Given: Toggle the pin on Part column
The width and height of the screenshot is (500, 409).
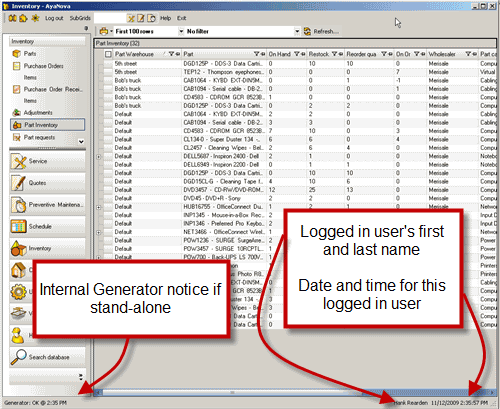Looking at the screenshot, I should 263,54.
